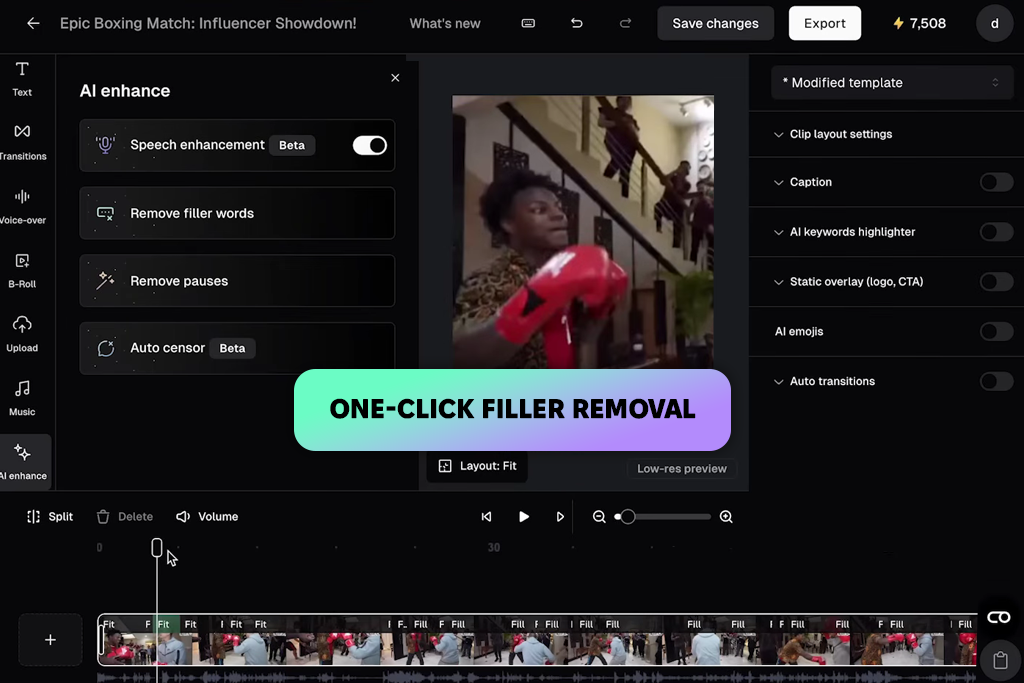Open the Text tool in sidebar
The width and height of the screenshot is (1024, 683).
(22, 79)
